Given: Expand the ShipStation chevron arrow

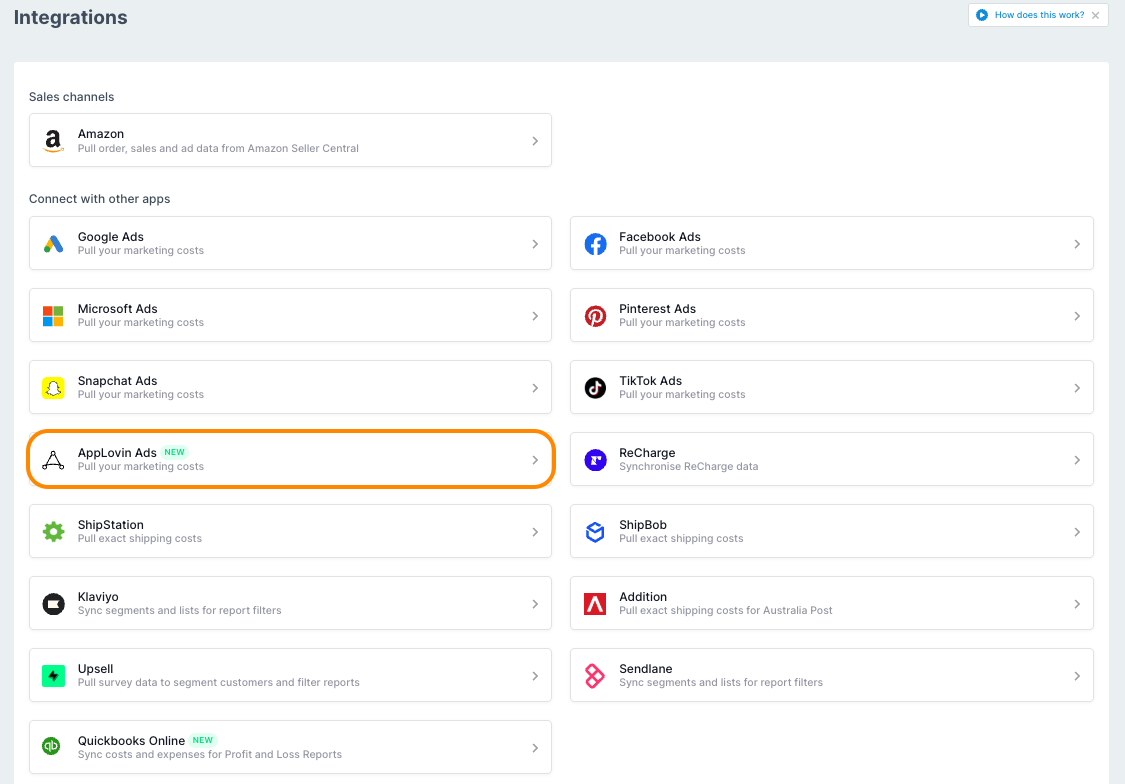Looking at the screenshot, I should click(535, 532).
